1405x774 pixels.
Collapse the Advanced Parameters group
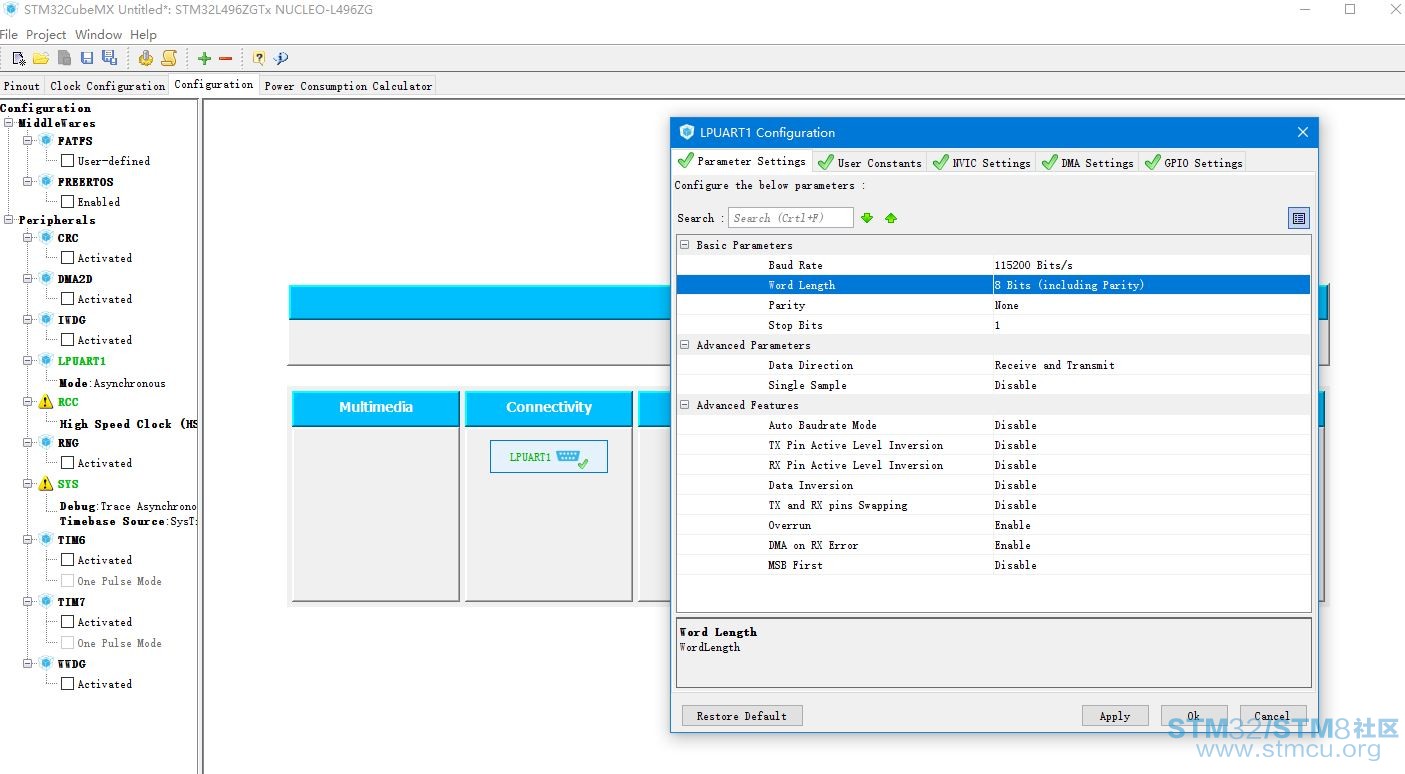[685, 345]
